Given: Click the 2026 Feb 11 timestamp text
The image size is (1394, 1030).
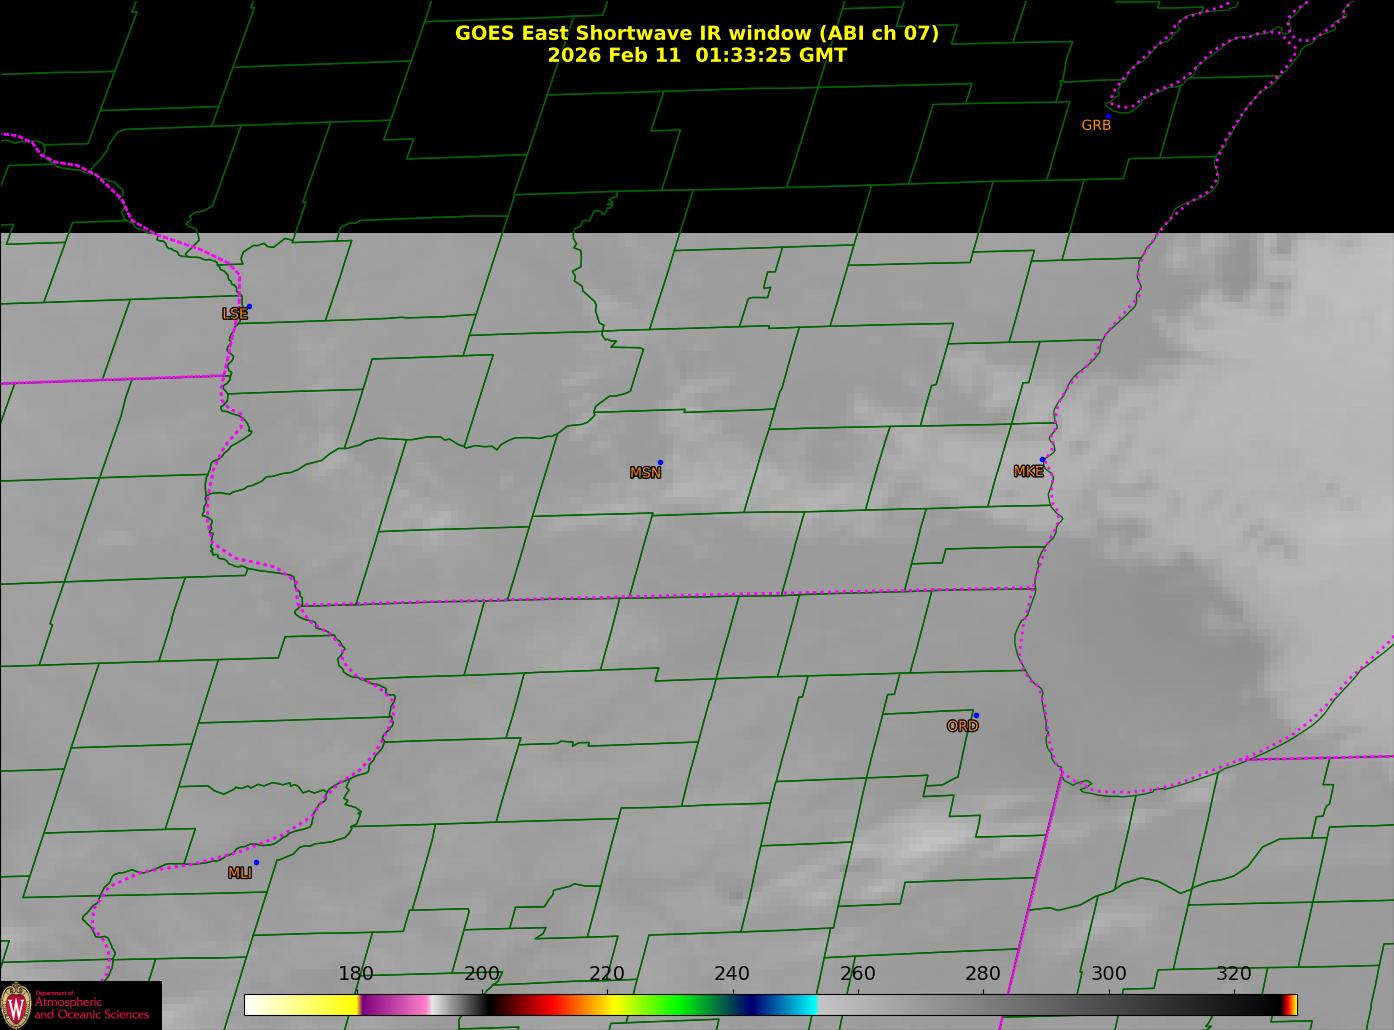Looking at the screenshot, I should (697, 55).
